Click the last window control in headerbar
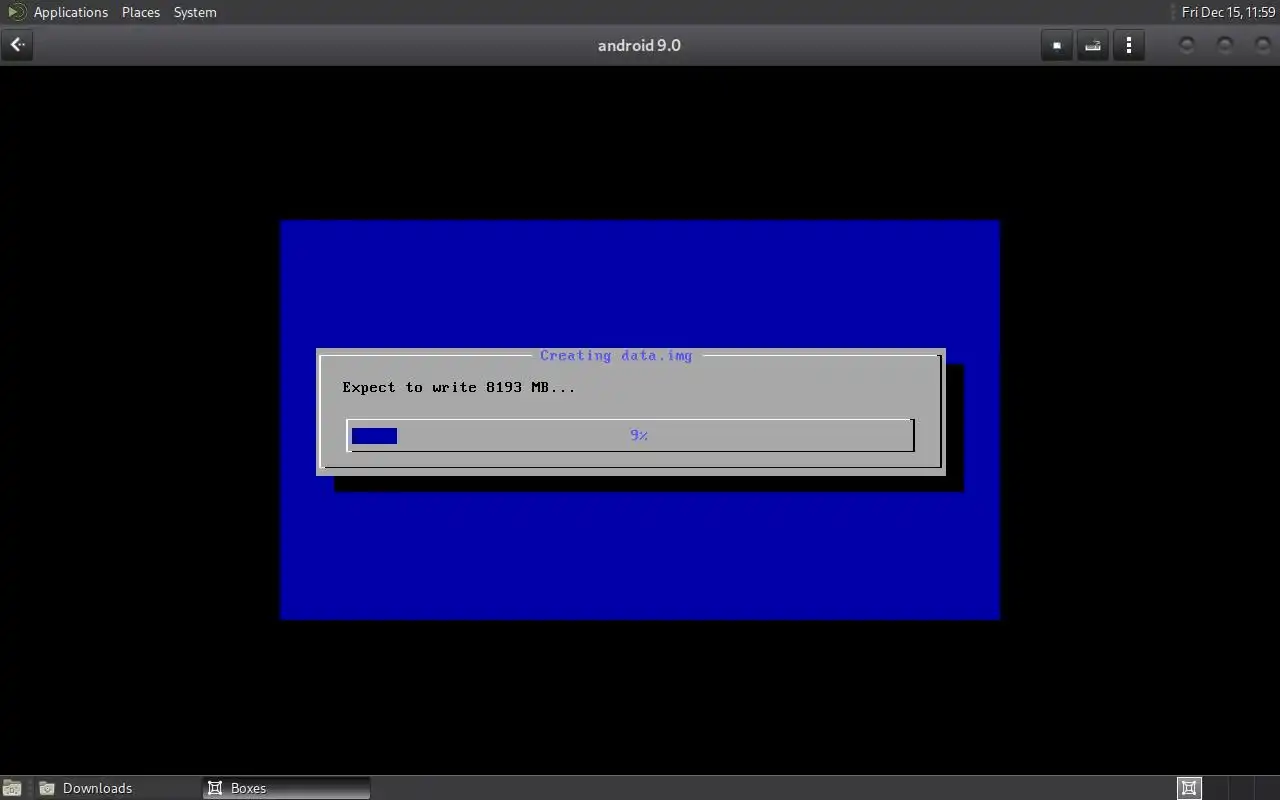The image size is (1280, 800). coord(1263,45)
